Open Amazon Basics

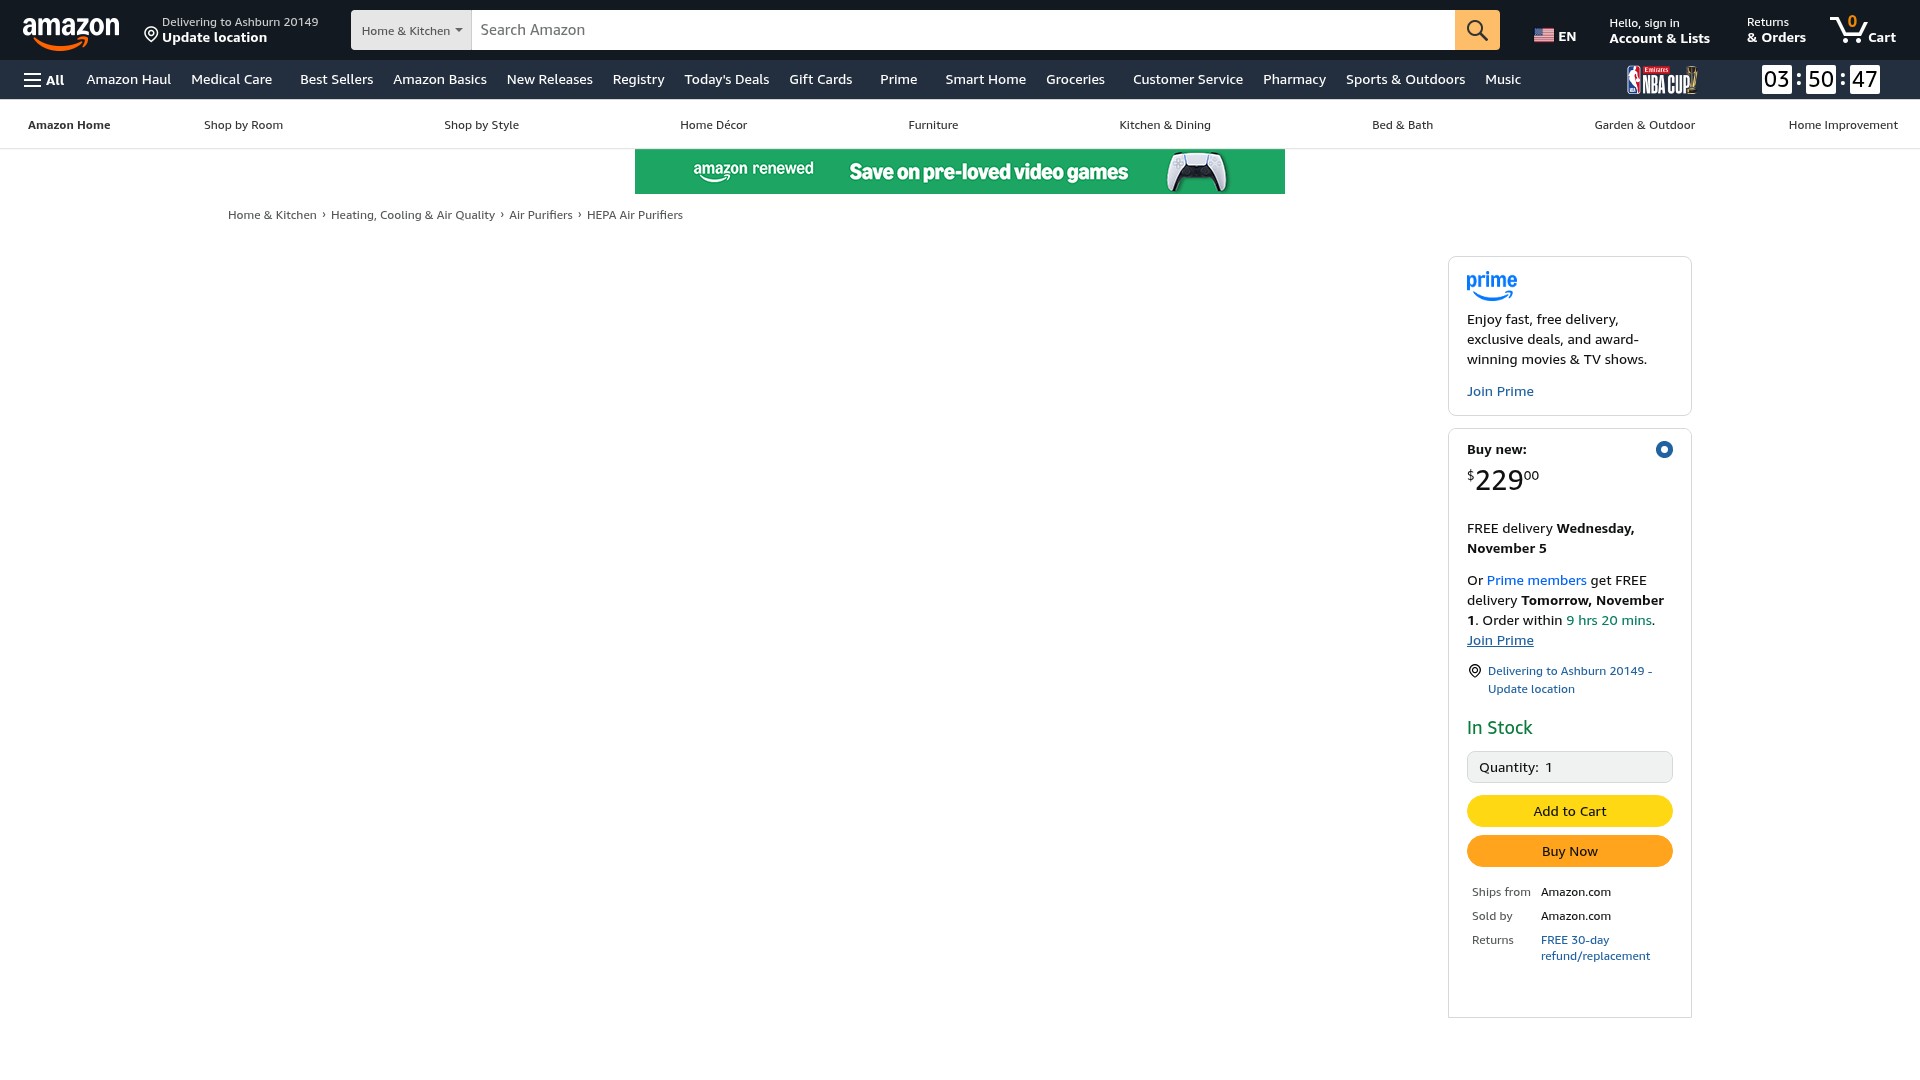coord(440,80)
